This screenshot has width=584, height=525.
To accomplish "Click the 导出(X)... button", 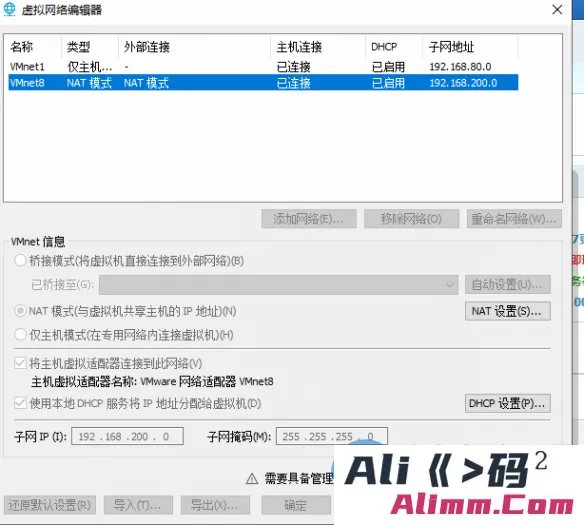I will click(215, 505).
